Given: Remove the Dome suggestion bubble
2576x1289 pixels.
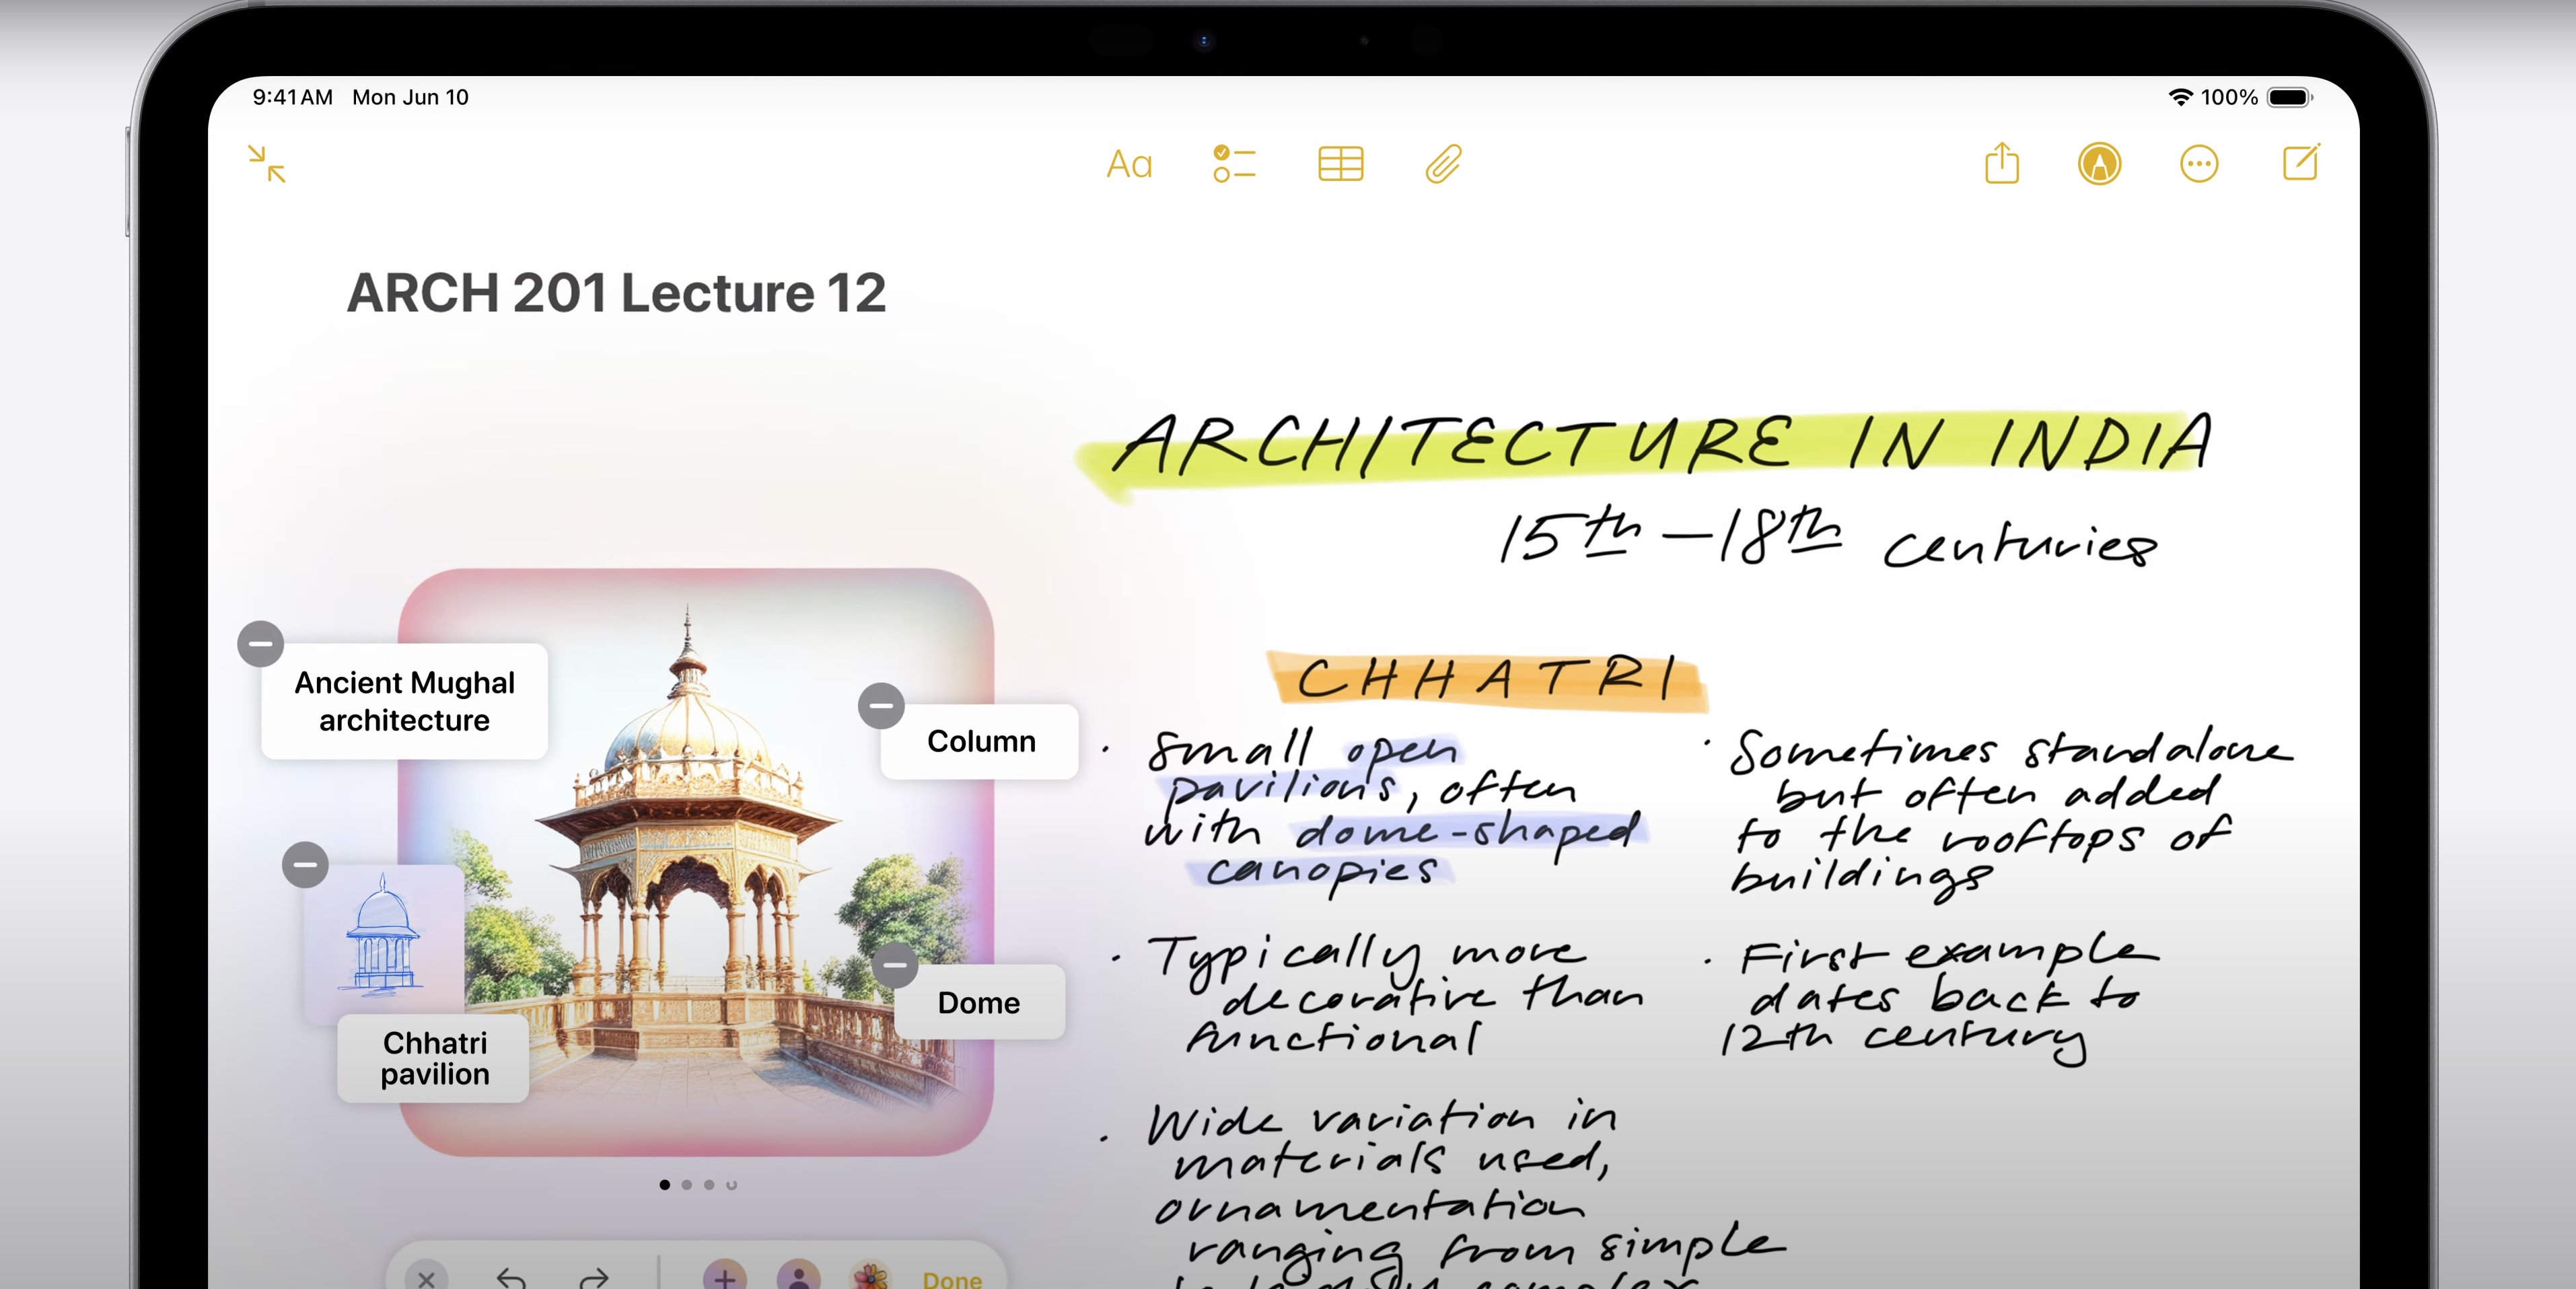Looking at the screenshot, I should pyautogui.click(x=895, y=965).
